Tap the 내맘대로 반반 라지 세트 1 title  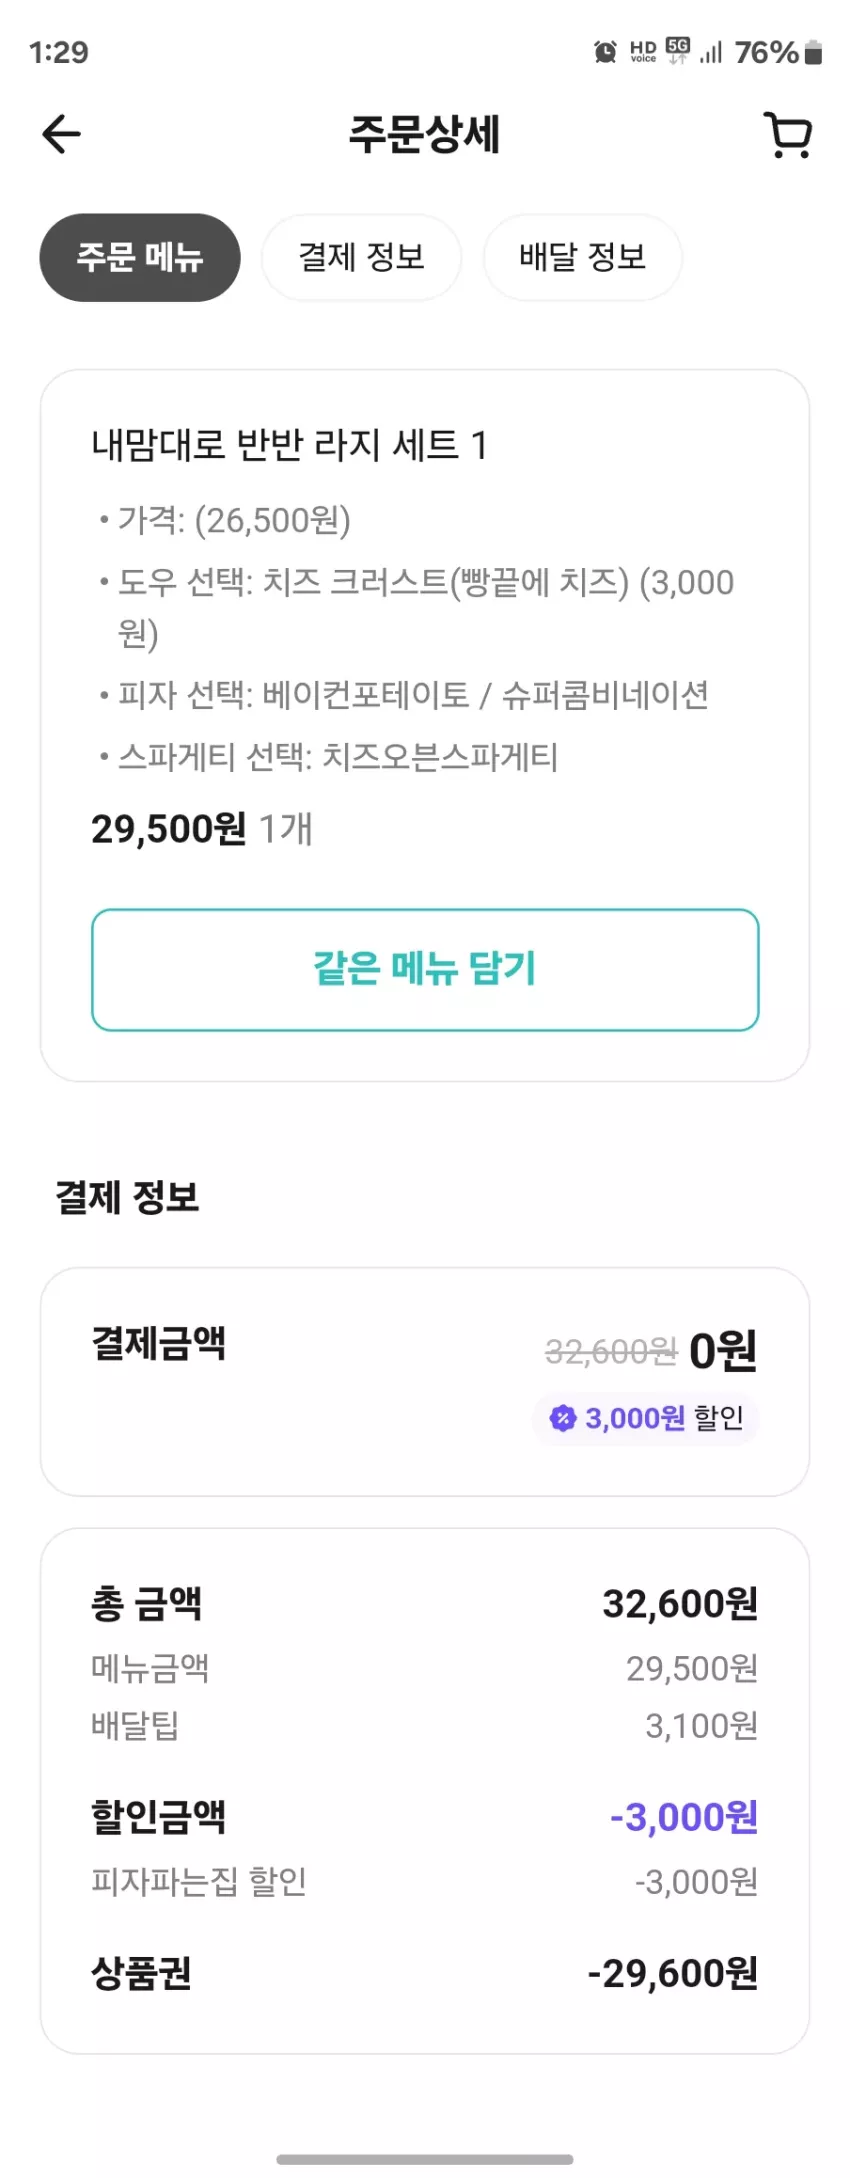[289, 445]
